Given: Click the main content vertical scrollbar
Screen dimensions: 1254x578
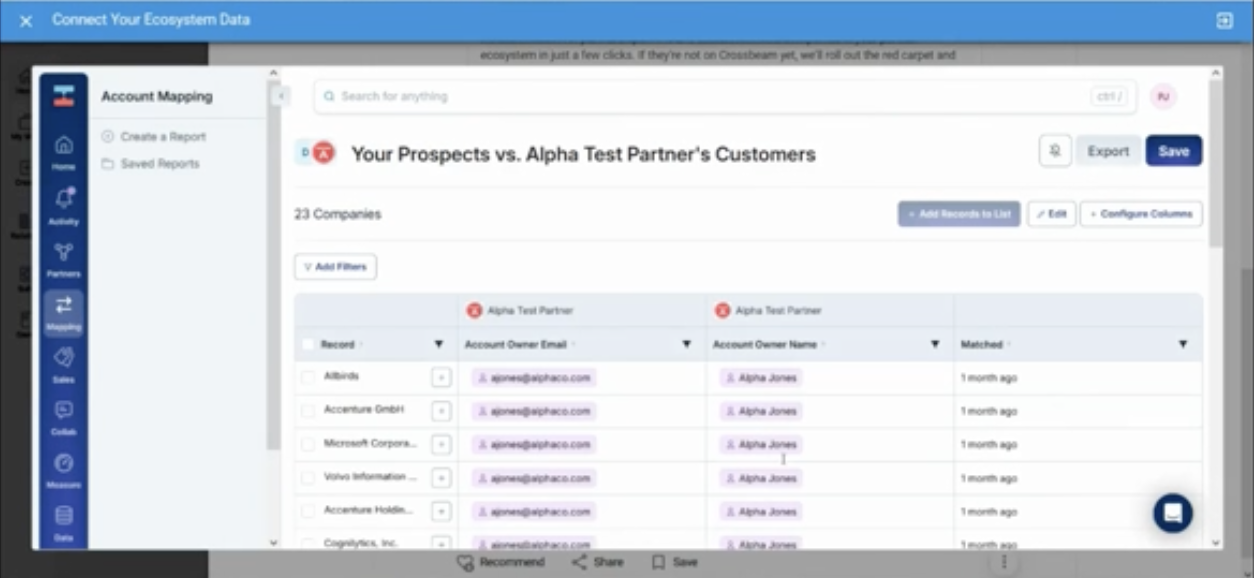Looking at the screenshot, I should [1215, 163].
